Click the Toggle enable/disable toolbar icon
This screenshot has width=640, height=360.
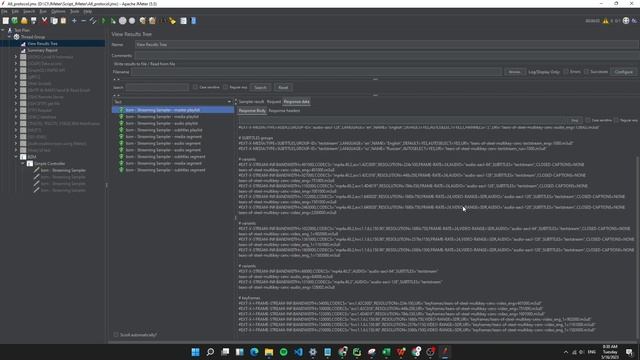click(x=93, y=20)
